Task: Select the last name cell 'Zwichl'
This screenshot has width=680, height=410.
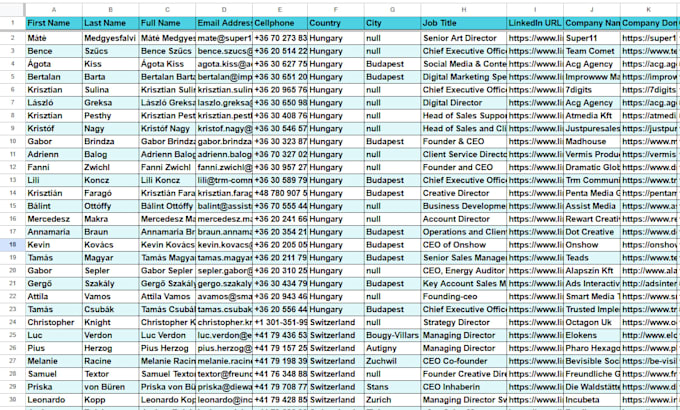Action: tap(111, 167)
